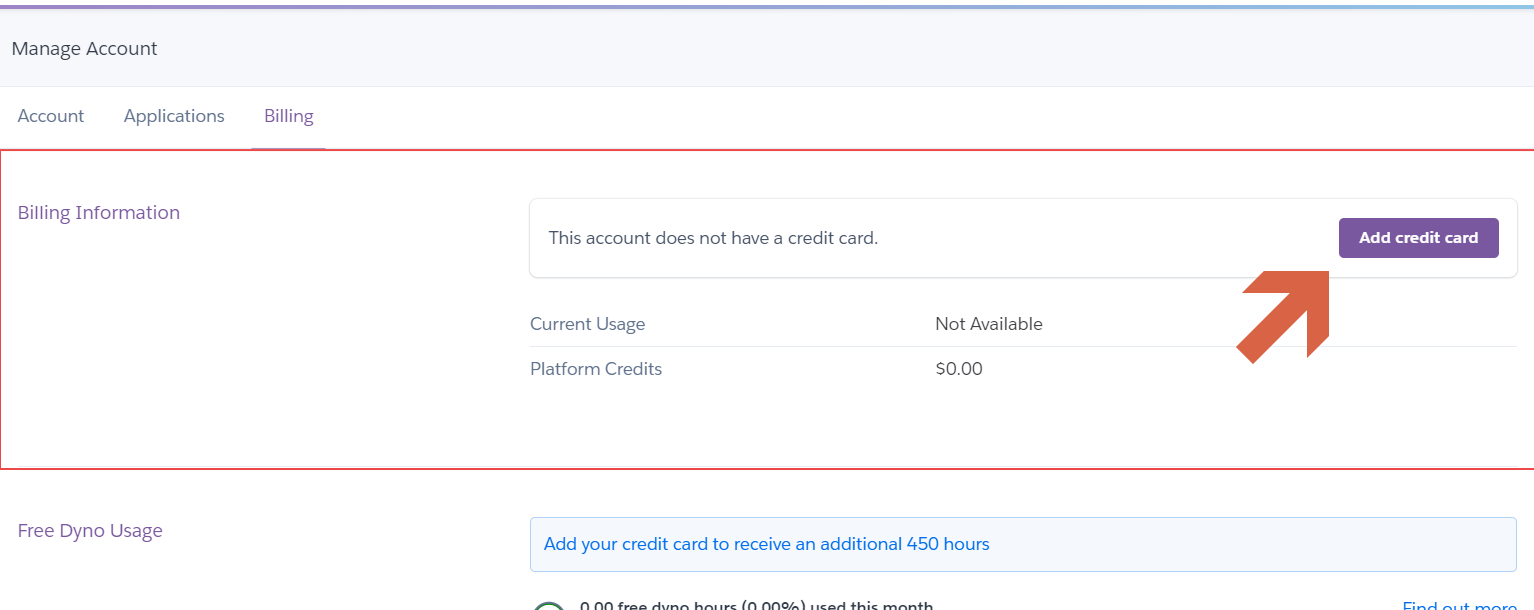Click the Billing Information section heading
The image size is (1534, 610).
point(99,212)
